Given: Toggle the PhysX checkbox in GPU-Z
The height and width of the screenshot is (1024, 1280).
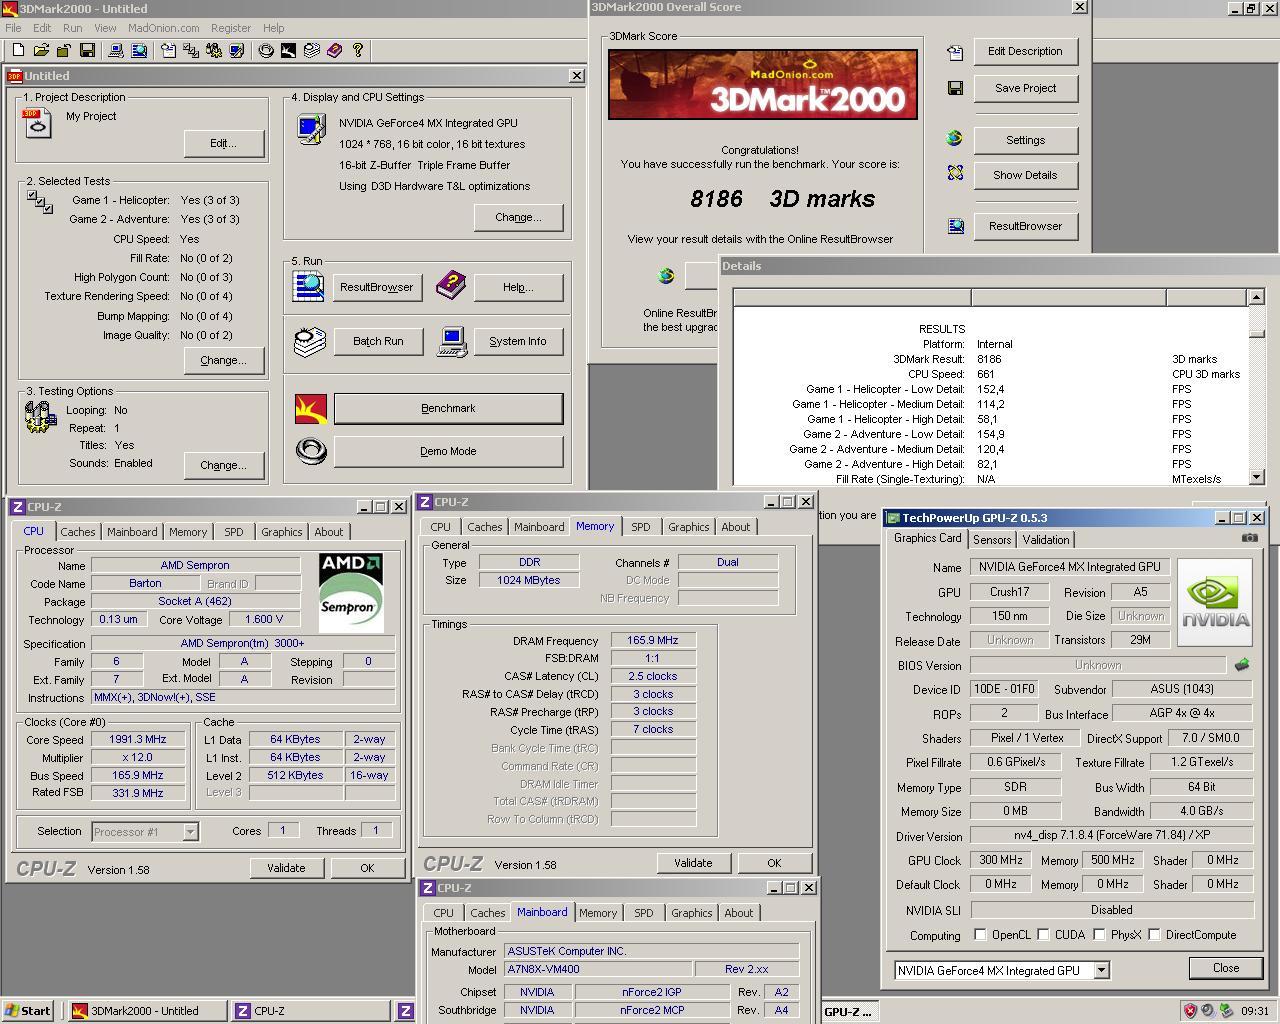Looking at the screenshot, I should (x=1099, y=935).
